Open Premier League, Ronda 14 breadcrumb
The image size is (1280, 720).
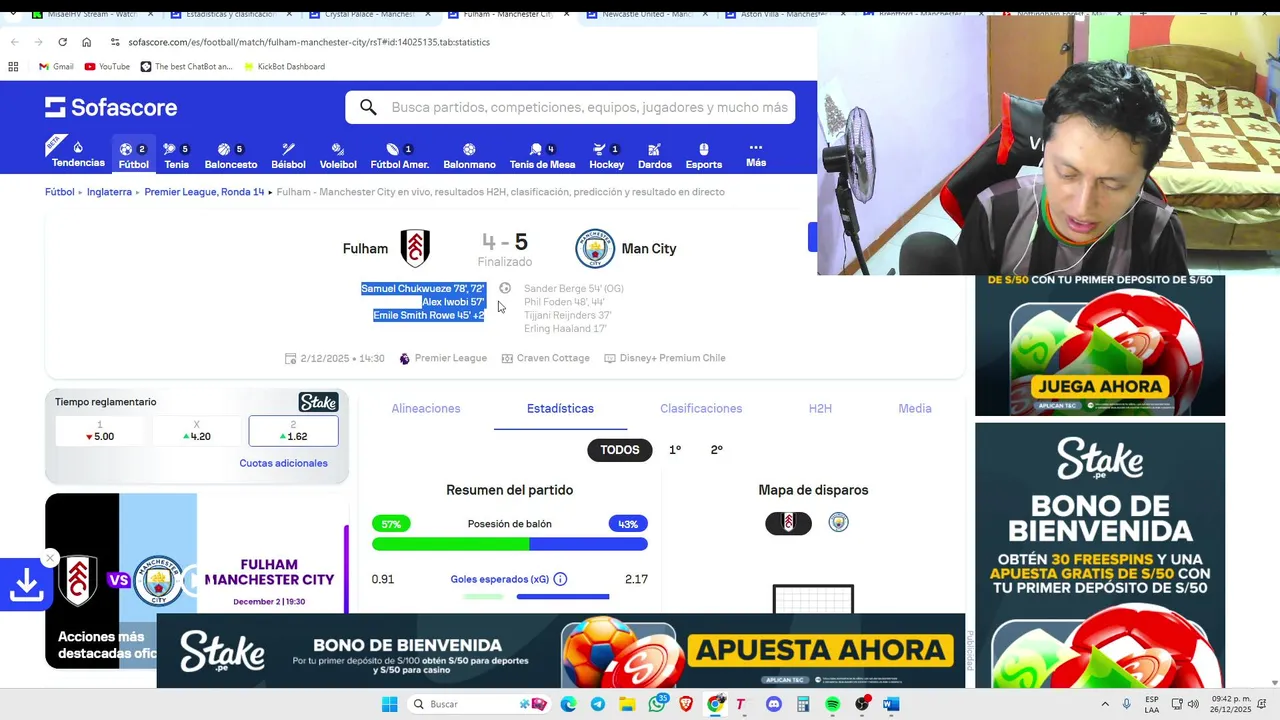pos(204,192)
